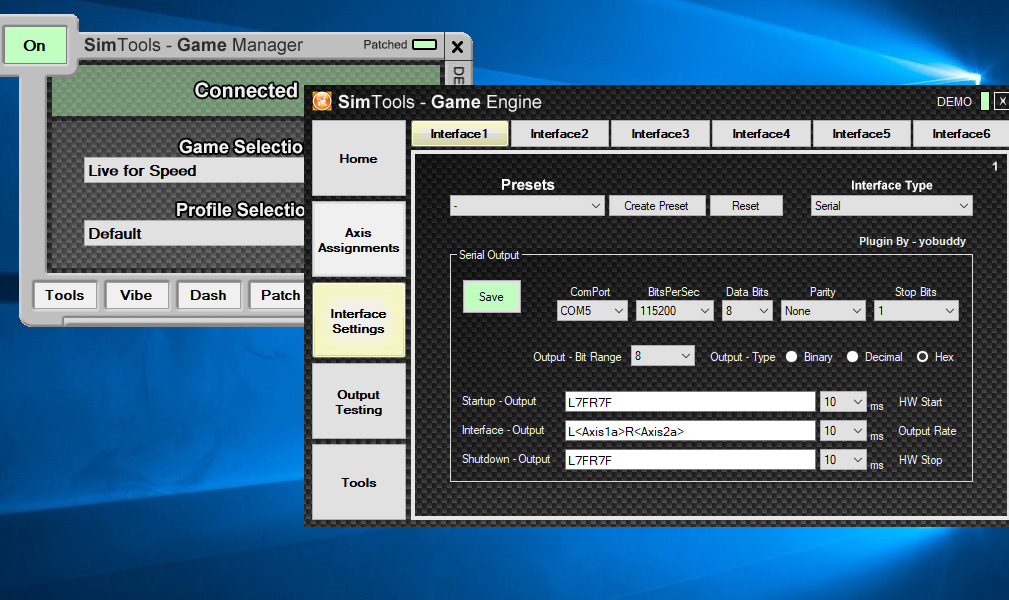Open Output Testing section
The width and height of the screenshot is (1009, 600).
click(x=358, y=402)
